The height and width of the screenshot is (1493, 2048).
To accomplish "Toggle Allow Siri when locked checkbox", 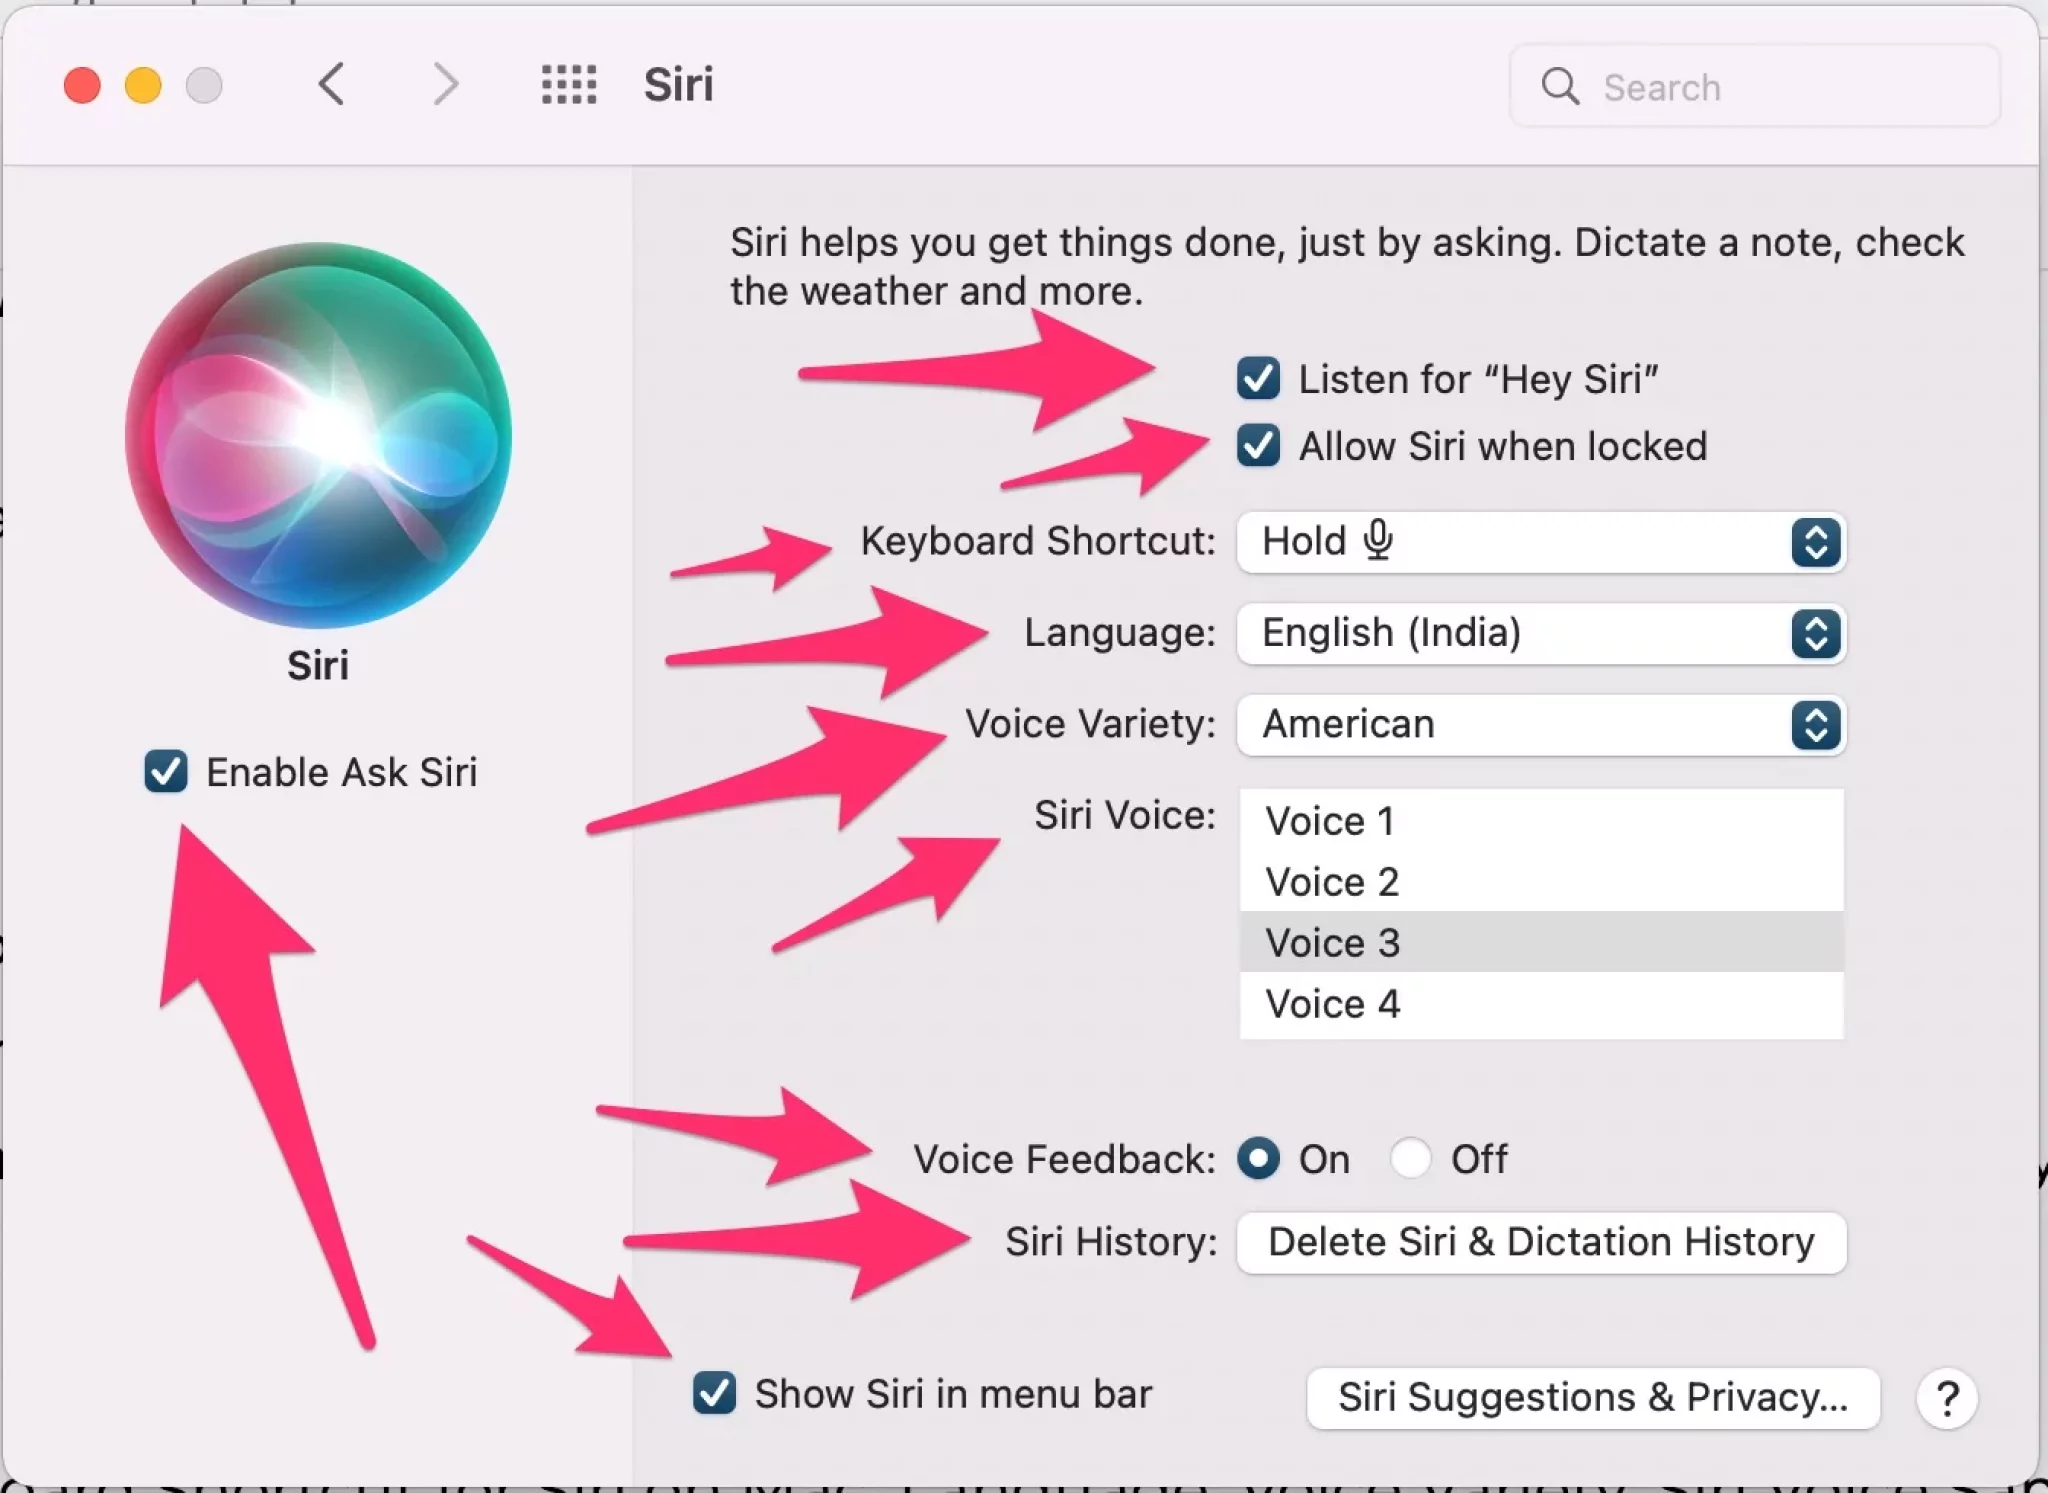I will tap(1258, 446).
